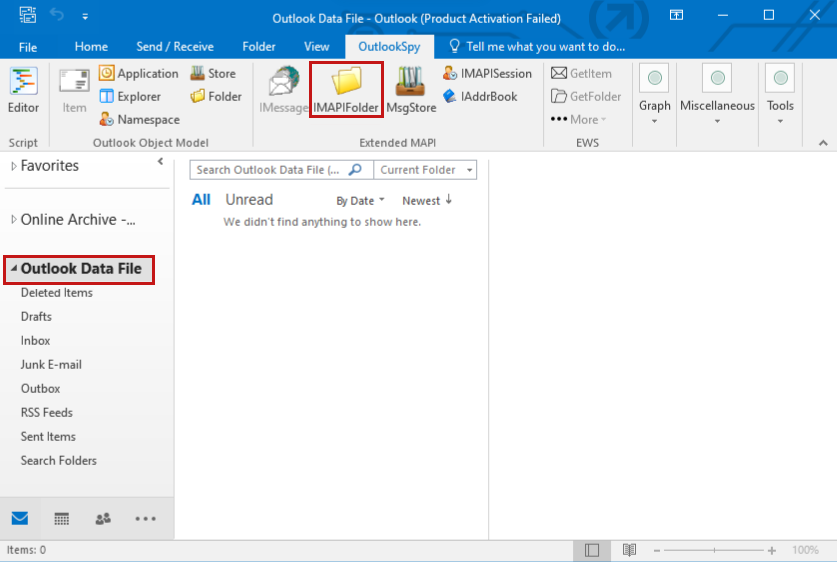Switch to the File tab
This screenshot has height=562, width=837.
click(x=28, y=47)
